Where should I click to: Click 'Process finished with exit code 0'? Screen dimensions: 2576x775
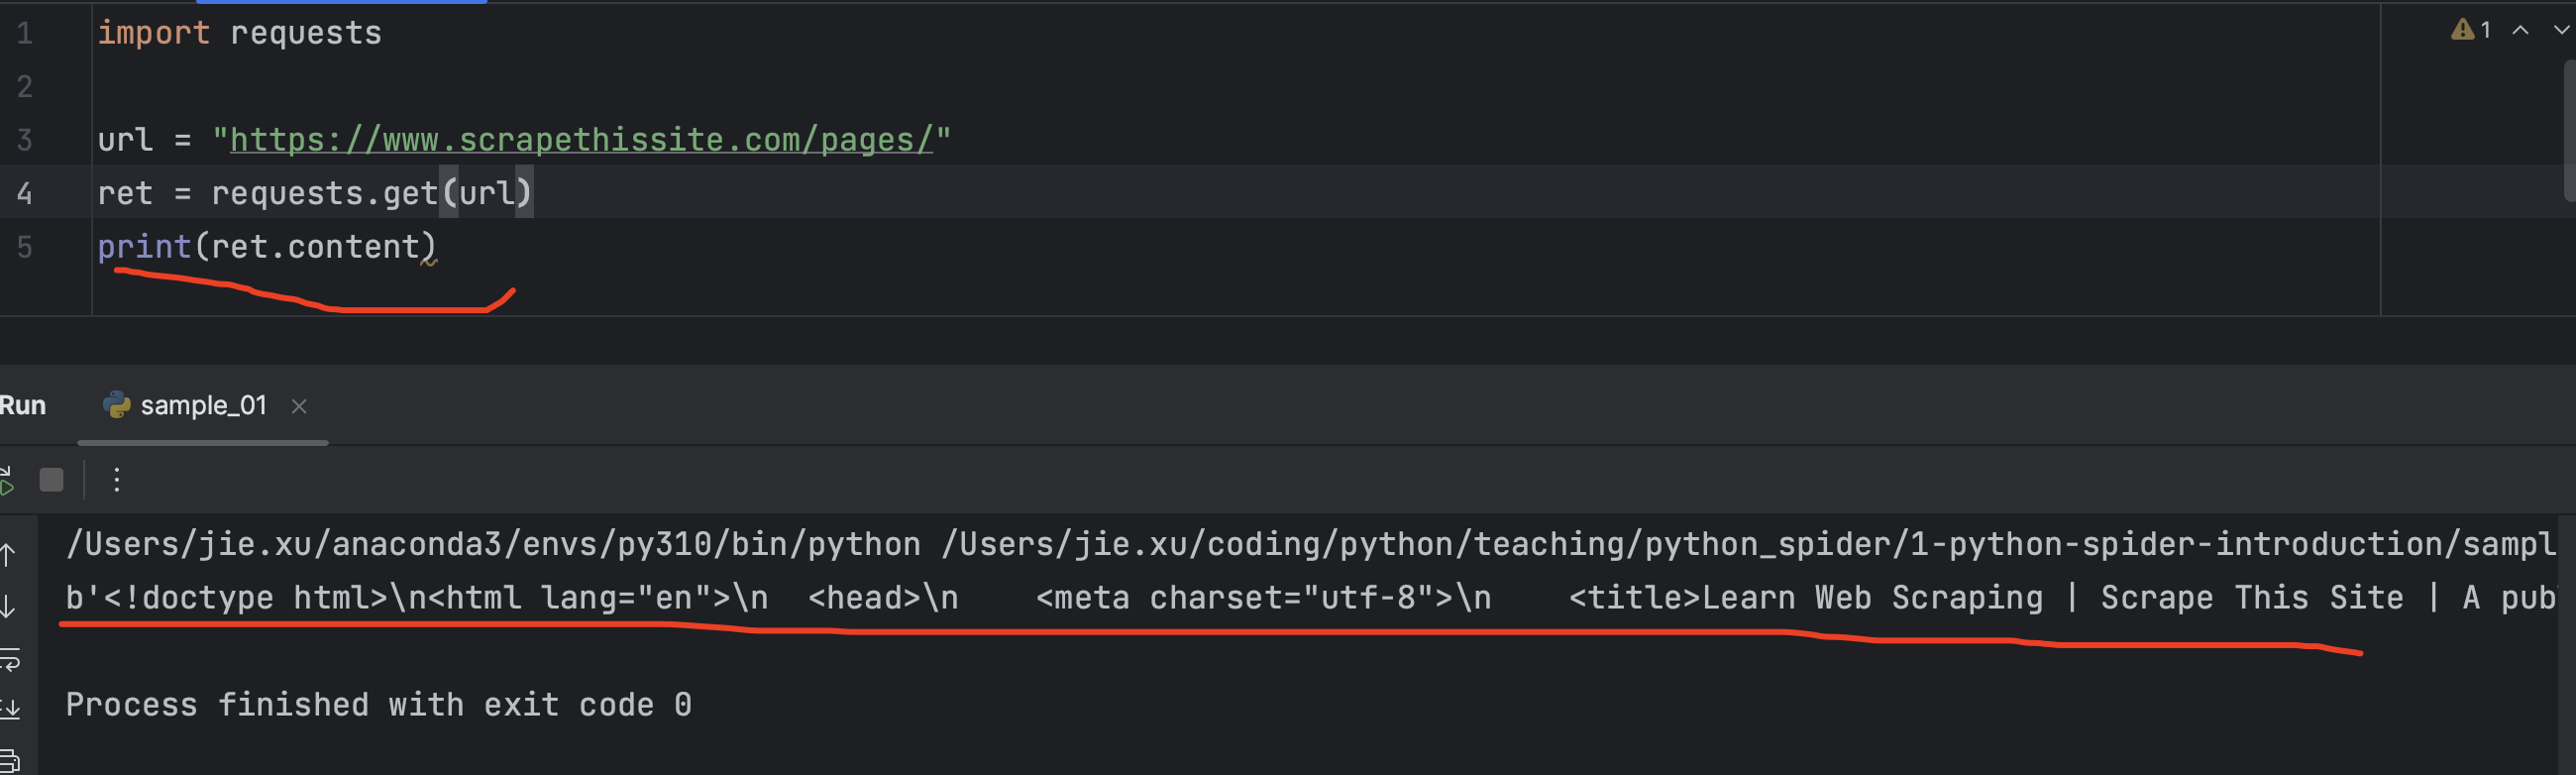pos(379,704)
